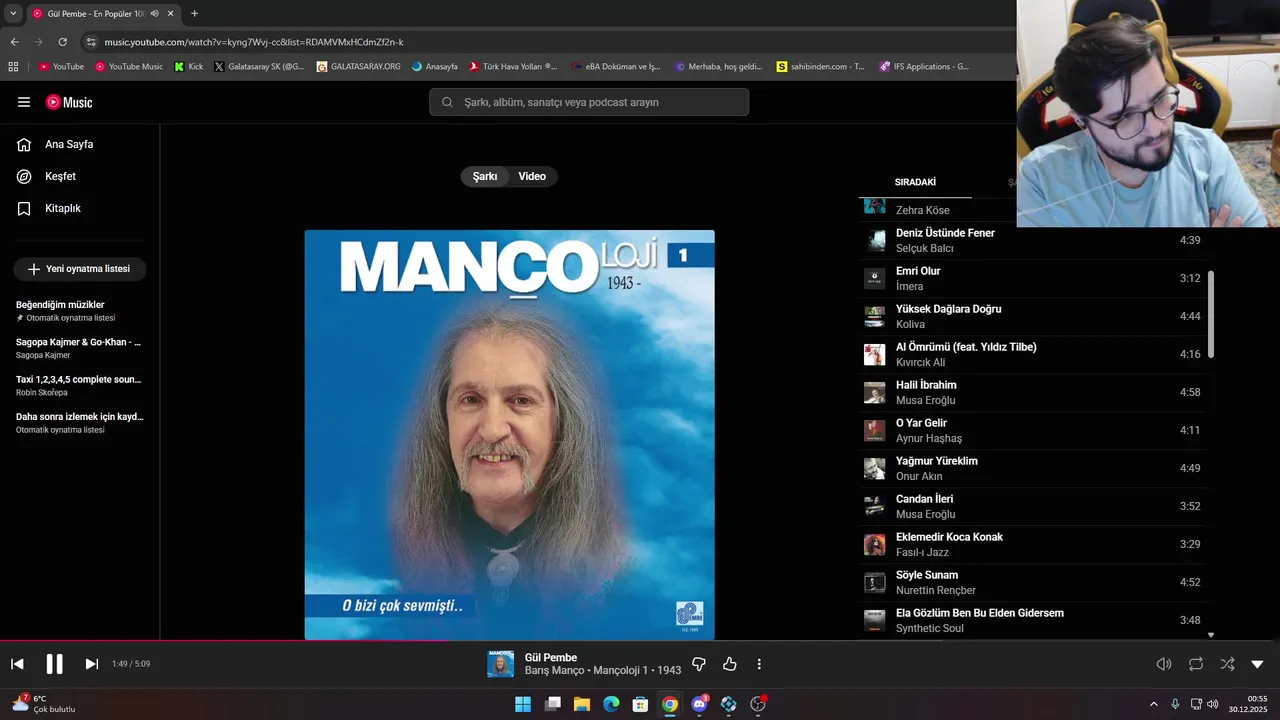Play Eklemedir Koca Konak by Fasıl-ı Jazz
The image size is (1280, 720).
(1033, 544)
